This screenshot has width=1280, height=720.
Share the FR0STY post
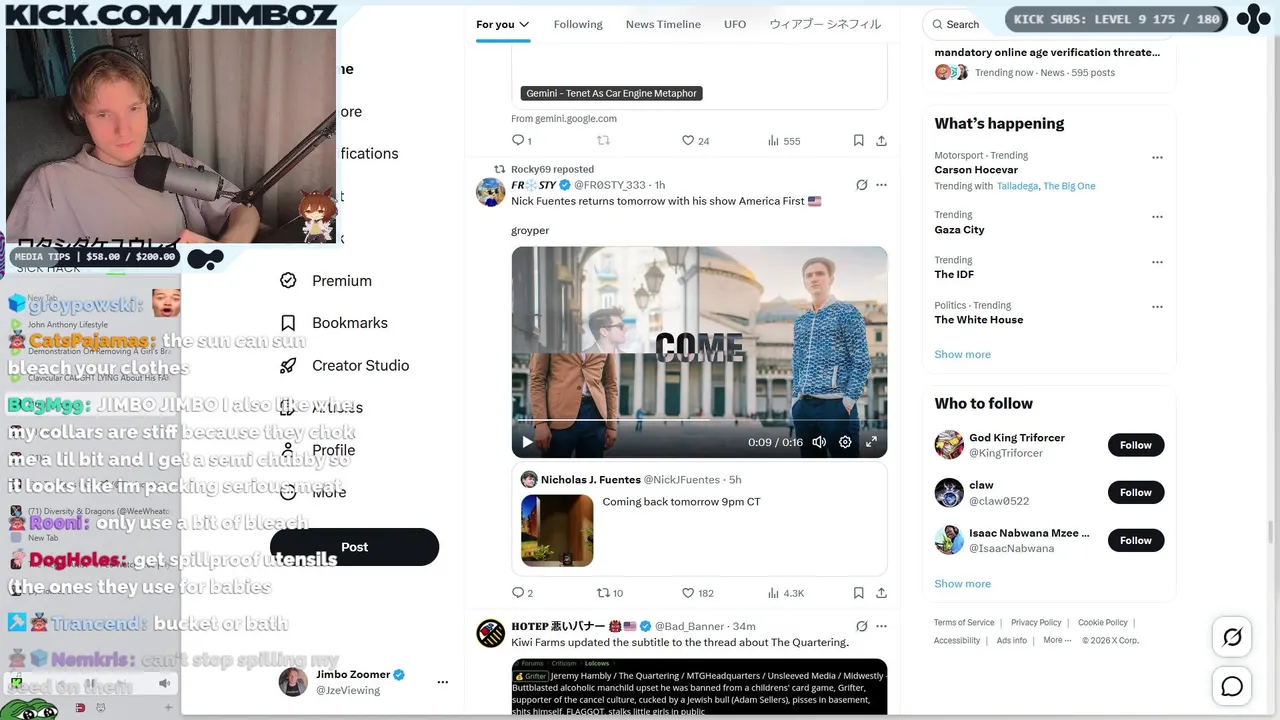coord(881,593)
